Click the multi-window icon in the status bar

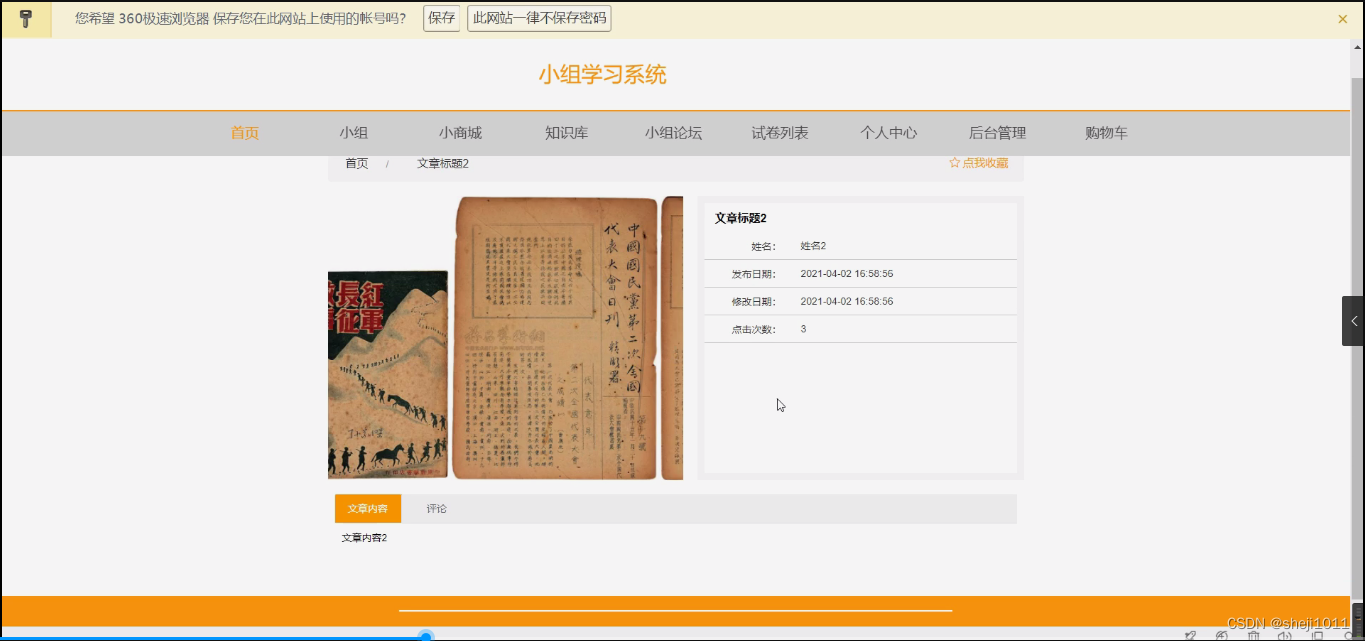[x=1317, y=636]
